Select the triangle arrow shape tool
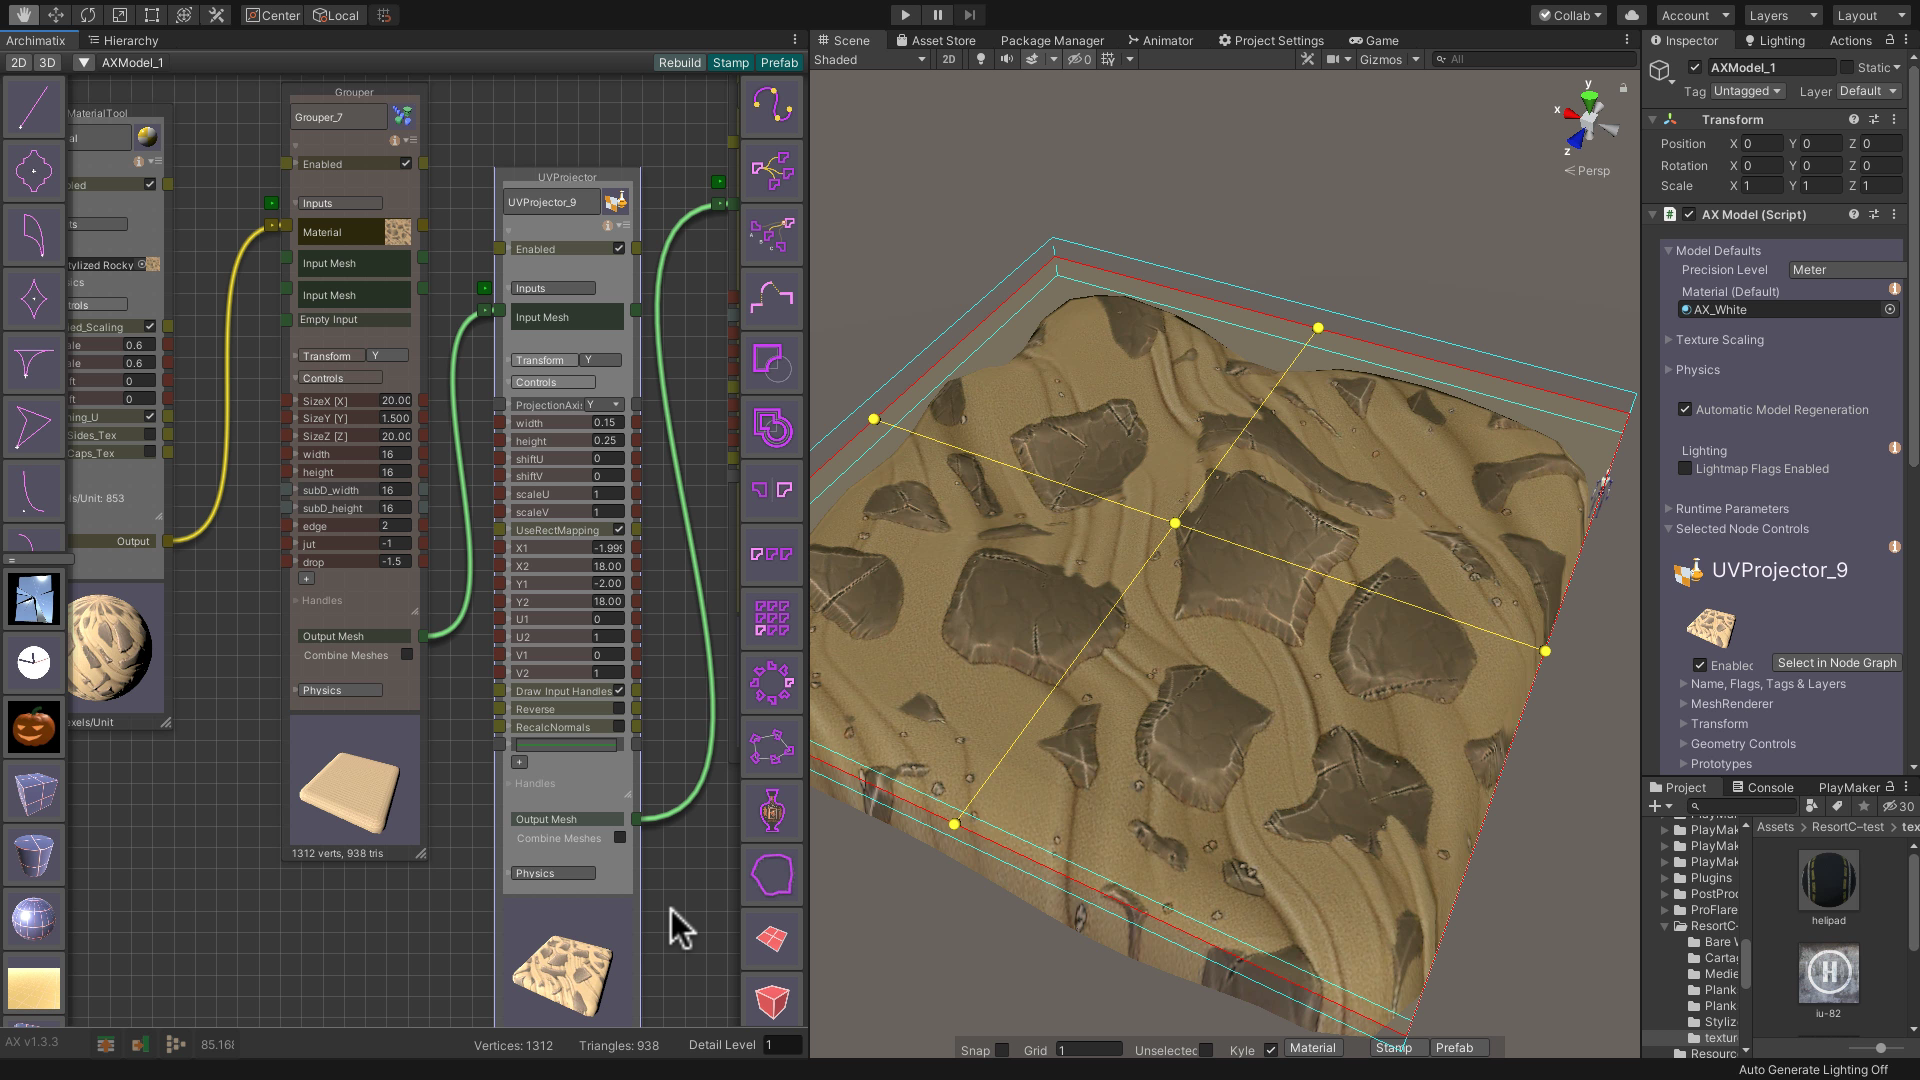1920x1080 pixels. [x=34, y=427]
